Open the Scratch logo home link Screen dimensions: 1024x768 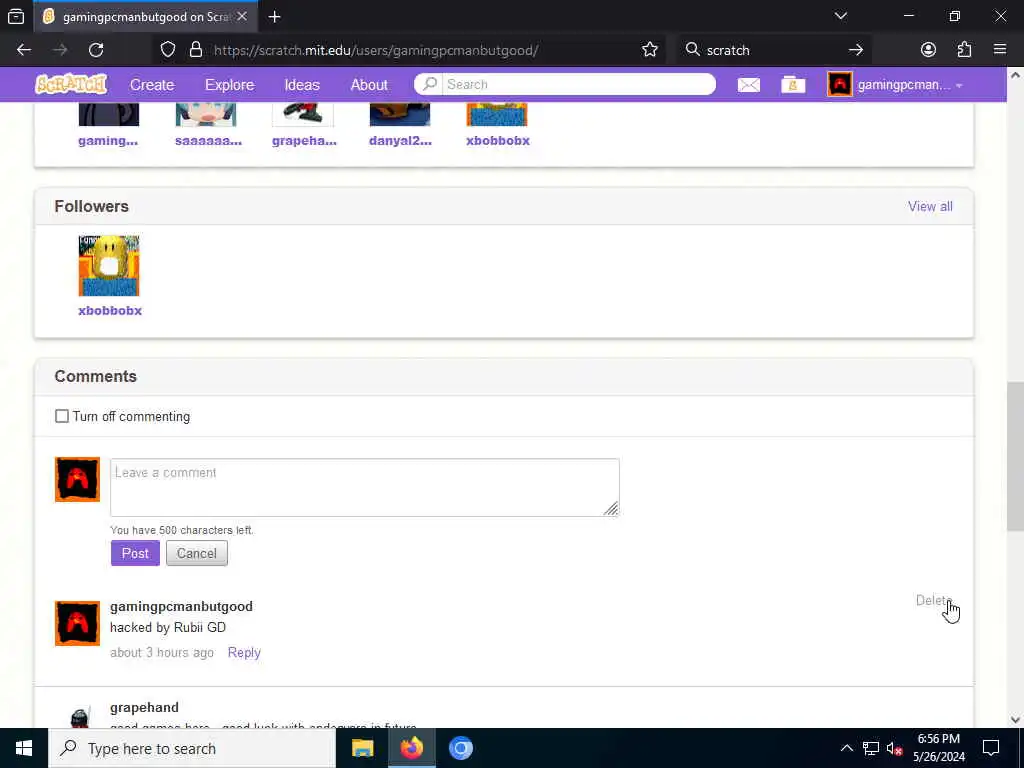click(71, 84)
